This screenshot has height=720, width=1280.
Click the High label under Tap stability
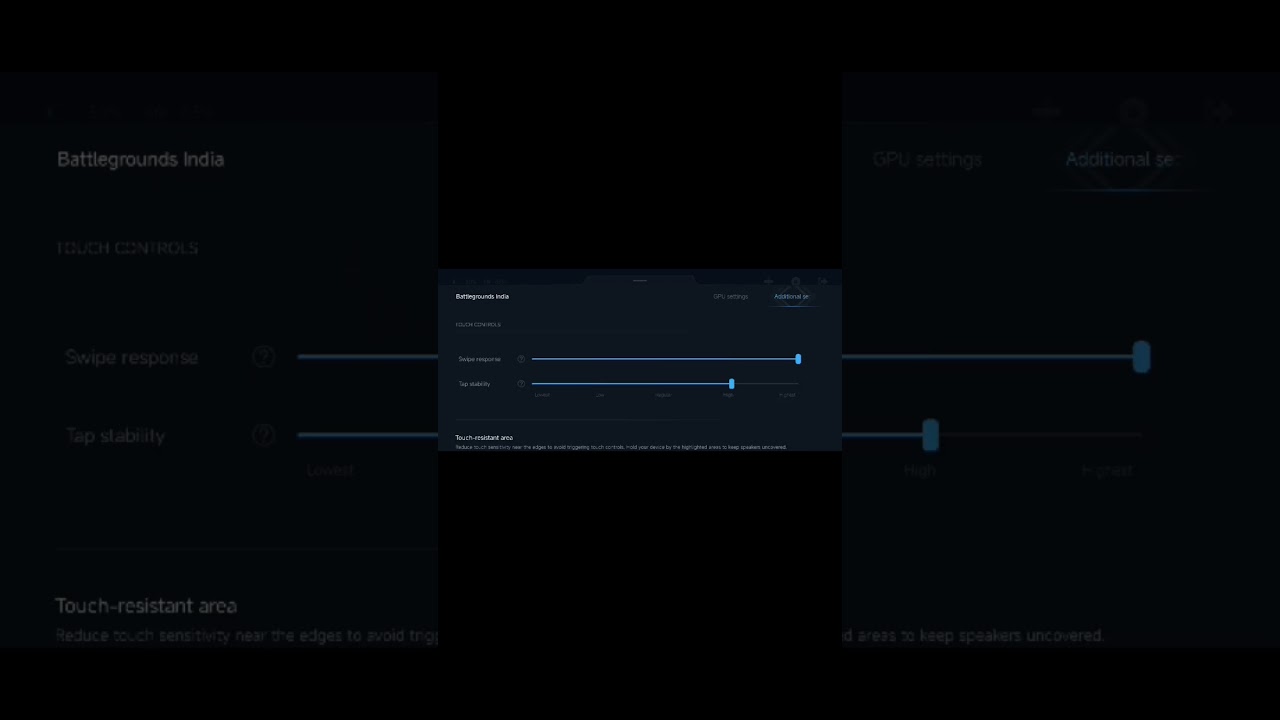coord(728,395)
